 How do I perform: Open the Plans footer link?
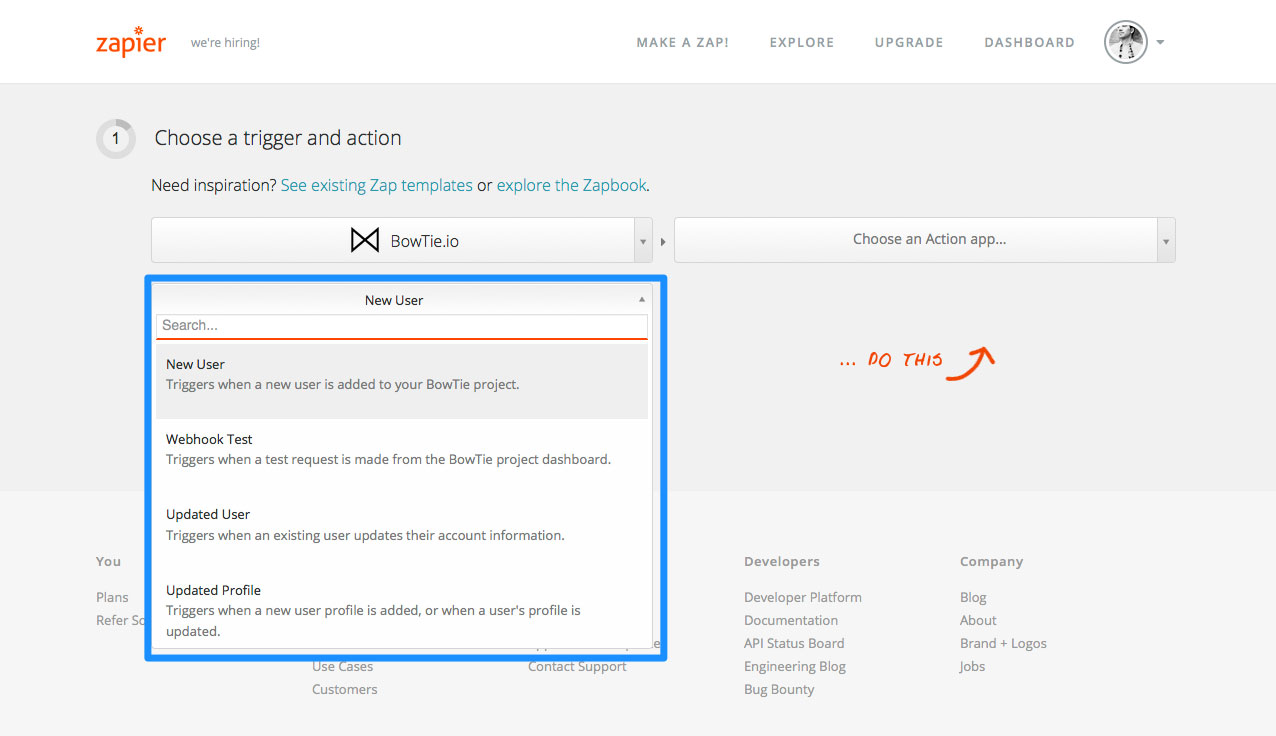pos(112,597)
